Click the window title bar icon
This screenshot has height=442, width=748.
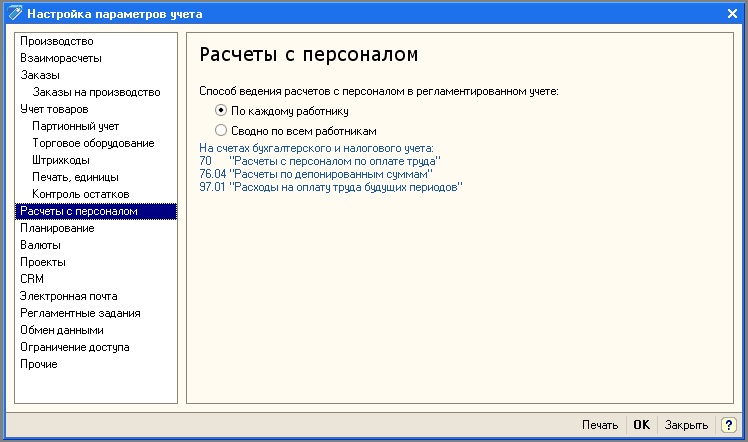point(15,13)
